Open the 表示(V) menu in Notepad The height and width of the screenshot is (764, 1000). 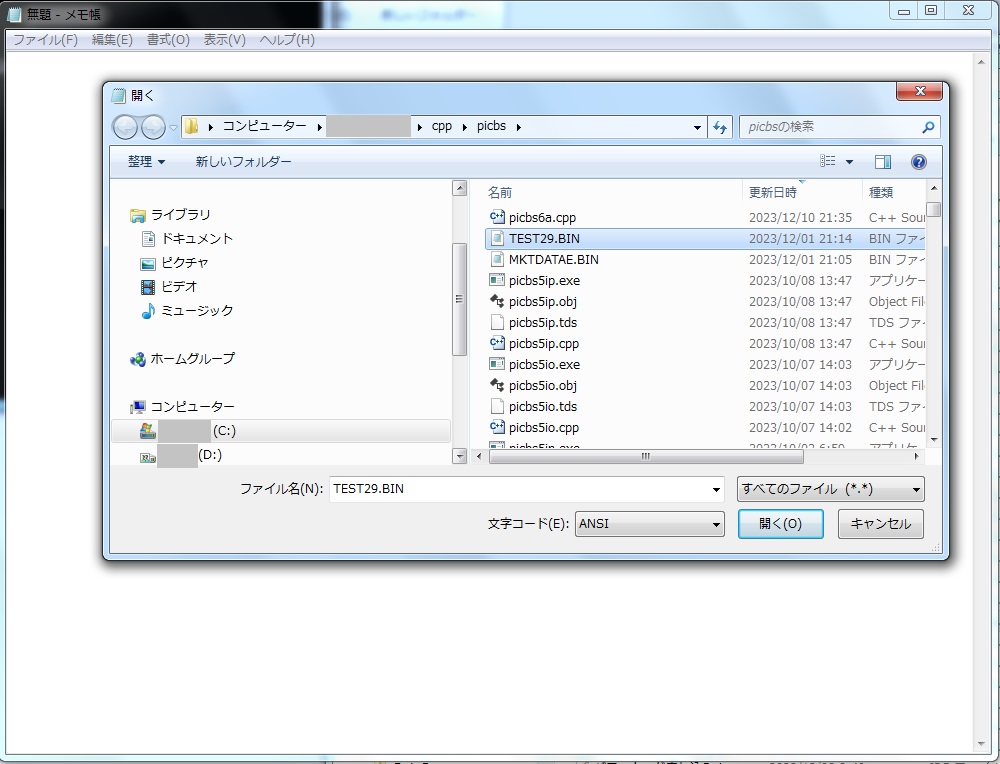pyautogui.click(x=224, y=40)
